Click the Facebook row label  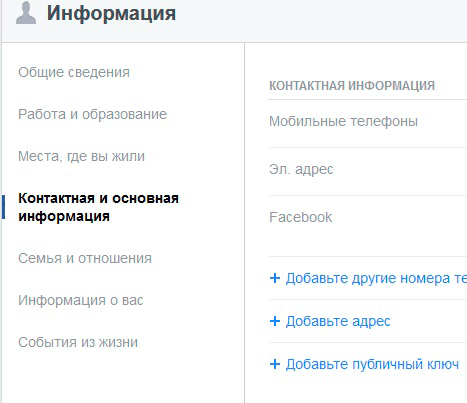tap(300, 217)
